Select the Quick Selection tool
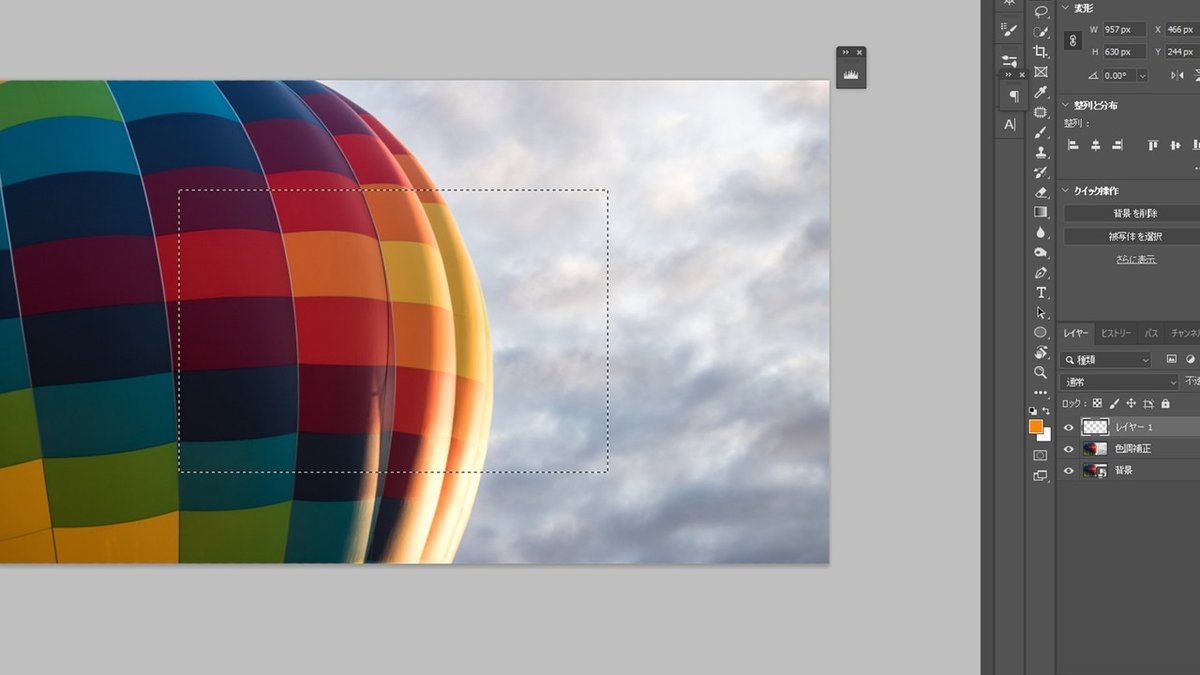The width and height of the screenshot is (1200, 675). (1041, 31)
